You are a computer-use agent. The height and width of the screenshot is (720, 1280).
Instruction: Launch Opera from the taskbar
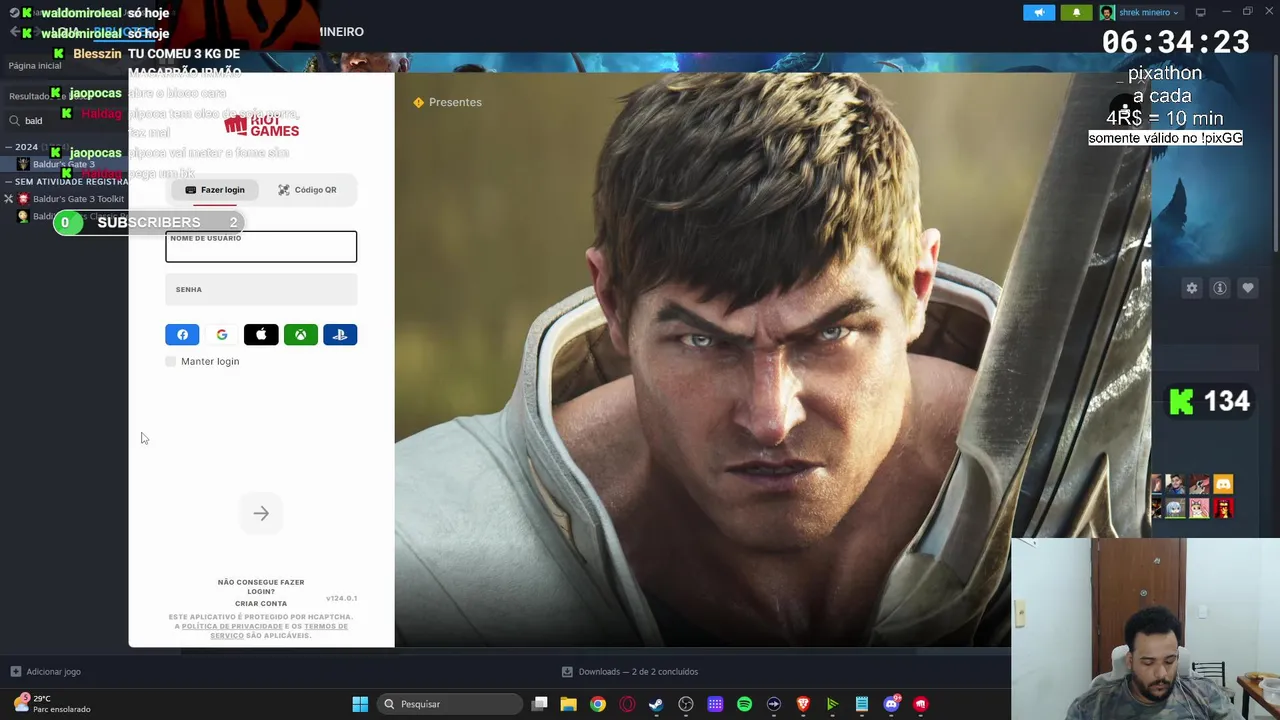(627, 704)
